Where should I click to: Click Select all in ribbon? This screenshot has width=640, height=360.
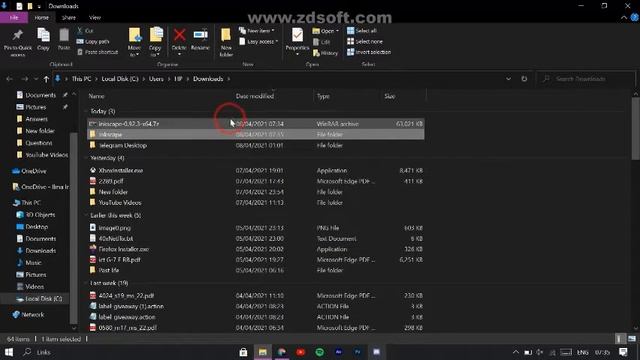click(x=362, y=31)
